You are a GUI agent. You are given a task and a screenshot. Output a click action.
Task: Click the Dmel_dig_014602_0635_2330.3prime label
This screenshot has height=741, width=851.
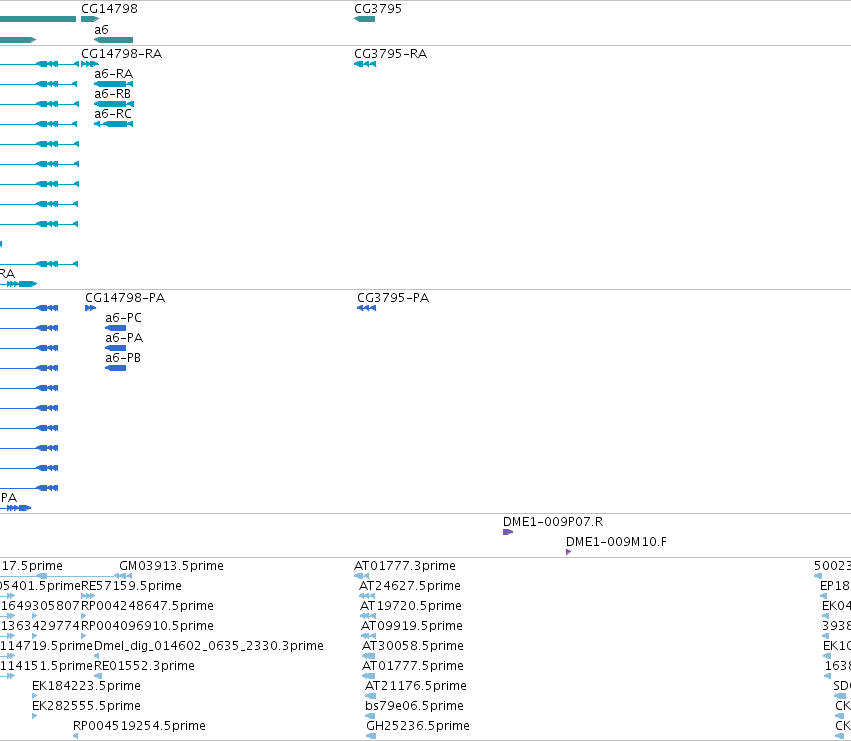(209, 646)
